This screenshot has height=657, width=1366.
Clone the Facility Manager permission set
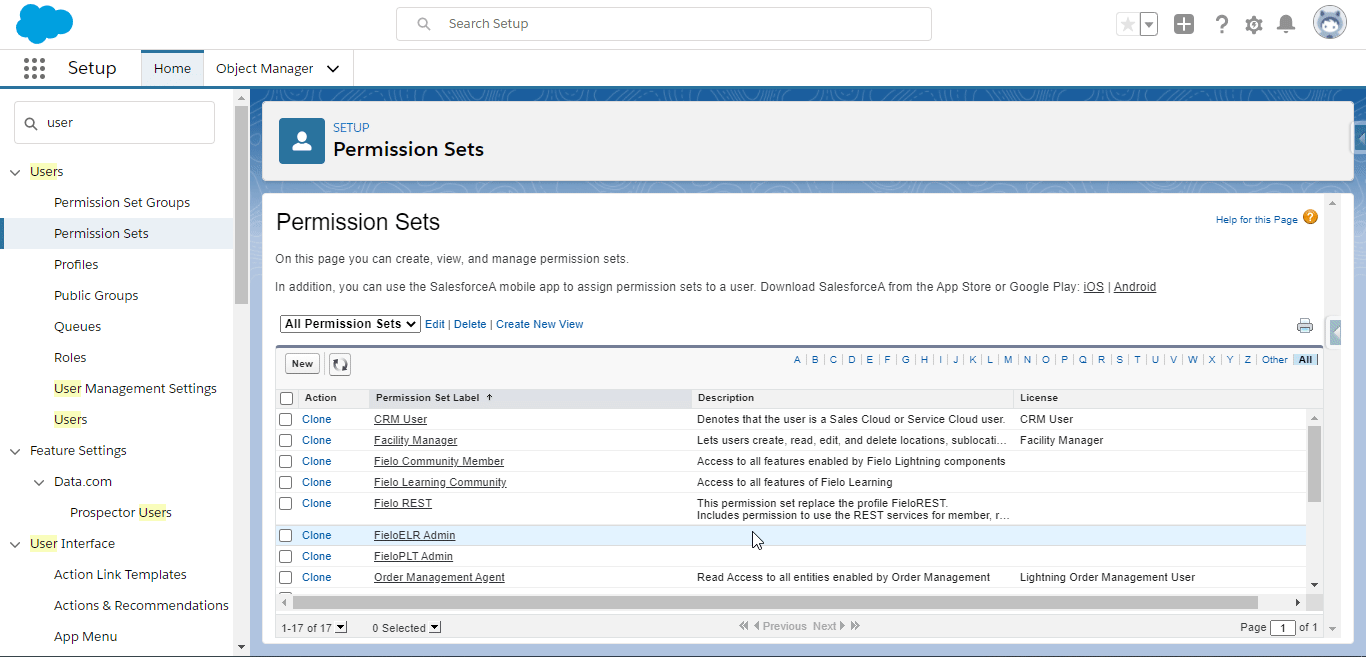(316, 440)
